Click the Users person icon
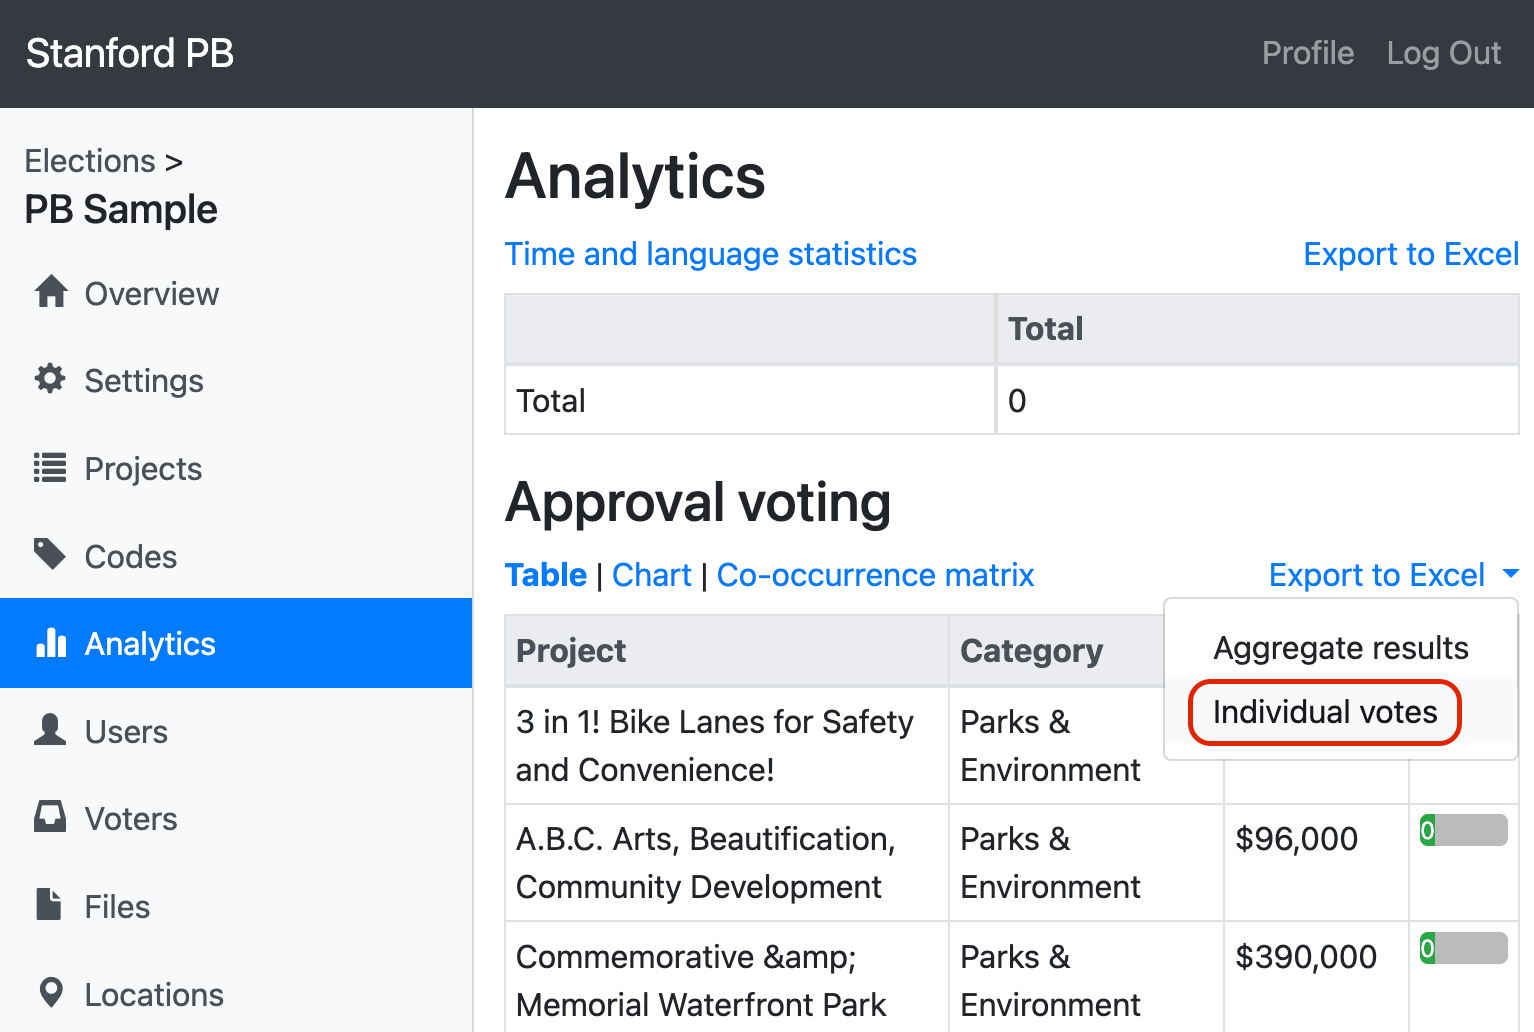Screen dimensions: 1534x1032 [x=50, y=730]
